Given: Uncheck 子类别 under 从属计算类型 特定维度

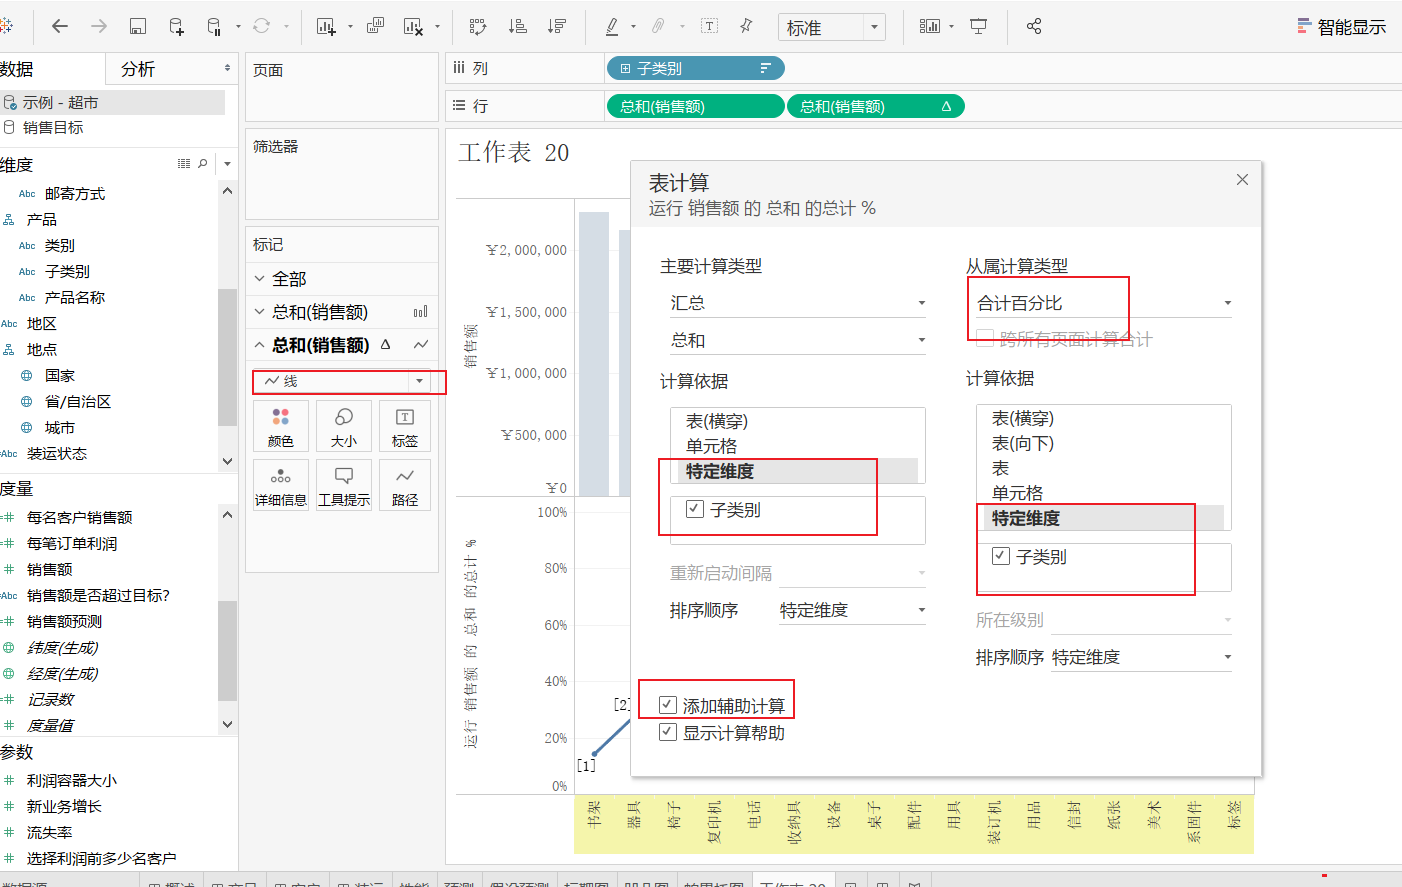Looking at the screenshot, I should 1001,556.
